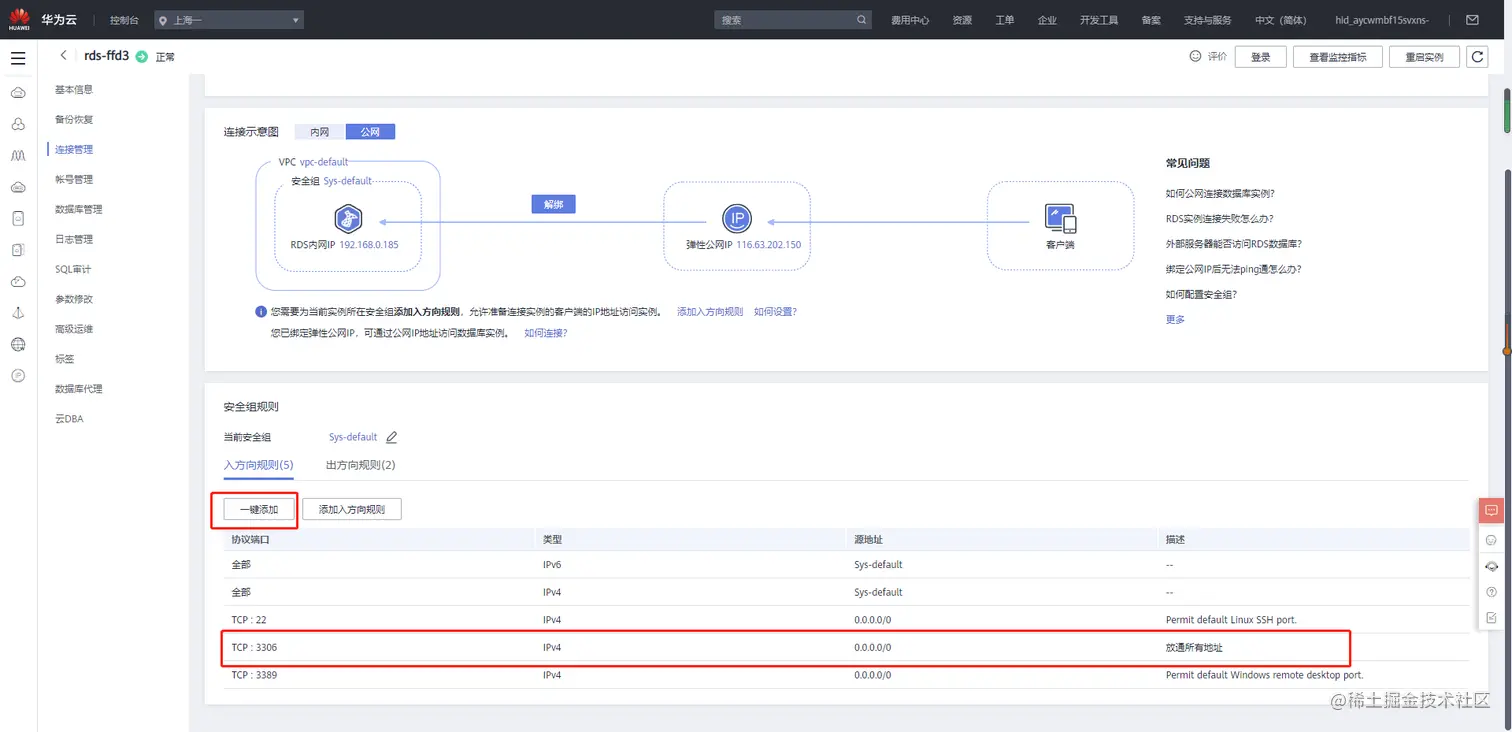Select the 出方向规则(2) tab
1512x732 pixels.
pyautogui.click(x=361, y=465)
